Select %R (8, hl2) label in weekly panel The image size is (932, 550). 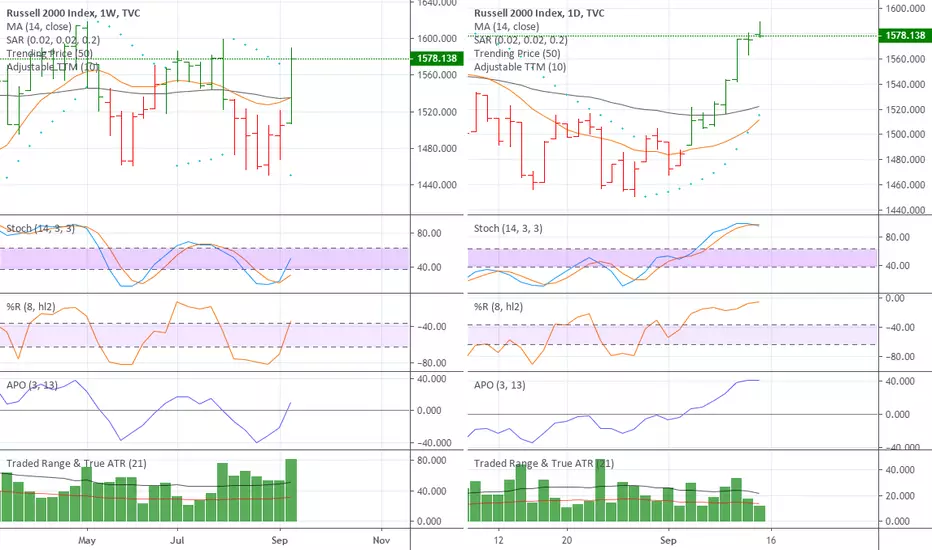(x=31, y=307)
